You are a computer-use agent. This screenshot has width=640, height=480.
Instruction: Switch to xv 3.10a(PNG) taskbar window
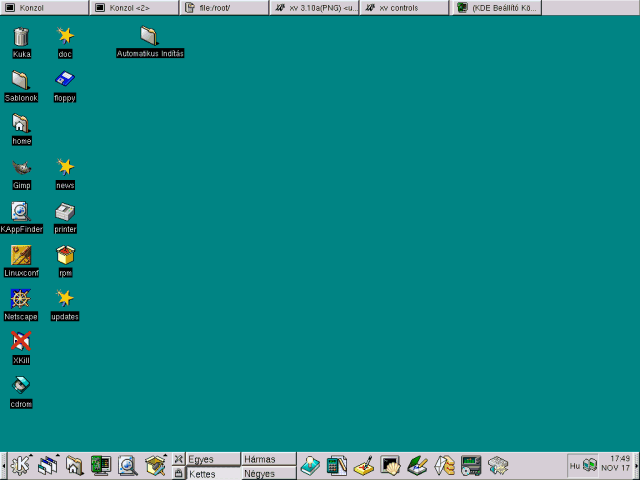tap(315, 8)
